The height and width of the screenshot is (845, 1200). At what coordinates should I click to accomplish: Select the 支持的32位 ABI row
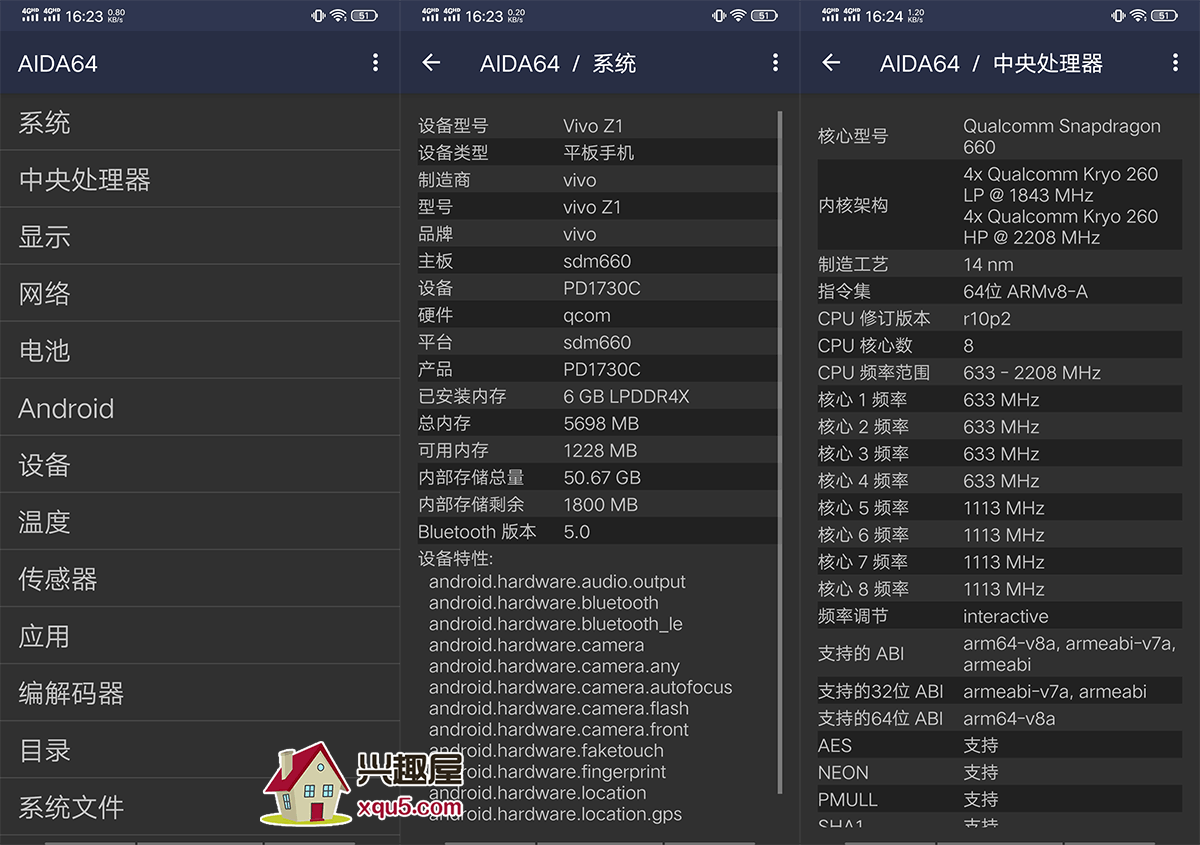(1000, 691)
